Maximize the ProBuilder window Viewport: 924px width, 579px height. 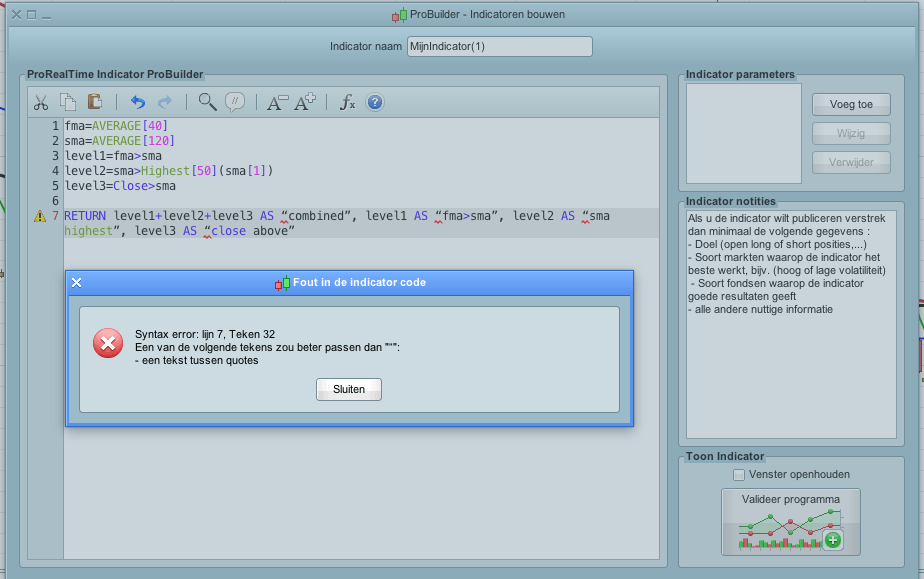pyautogui.click(x=32, y=15)
